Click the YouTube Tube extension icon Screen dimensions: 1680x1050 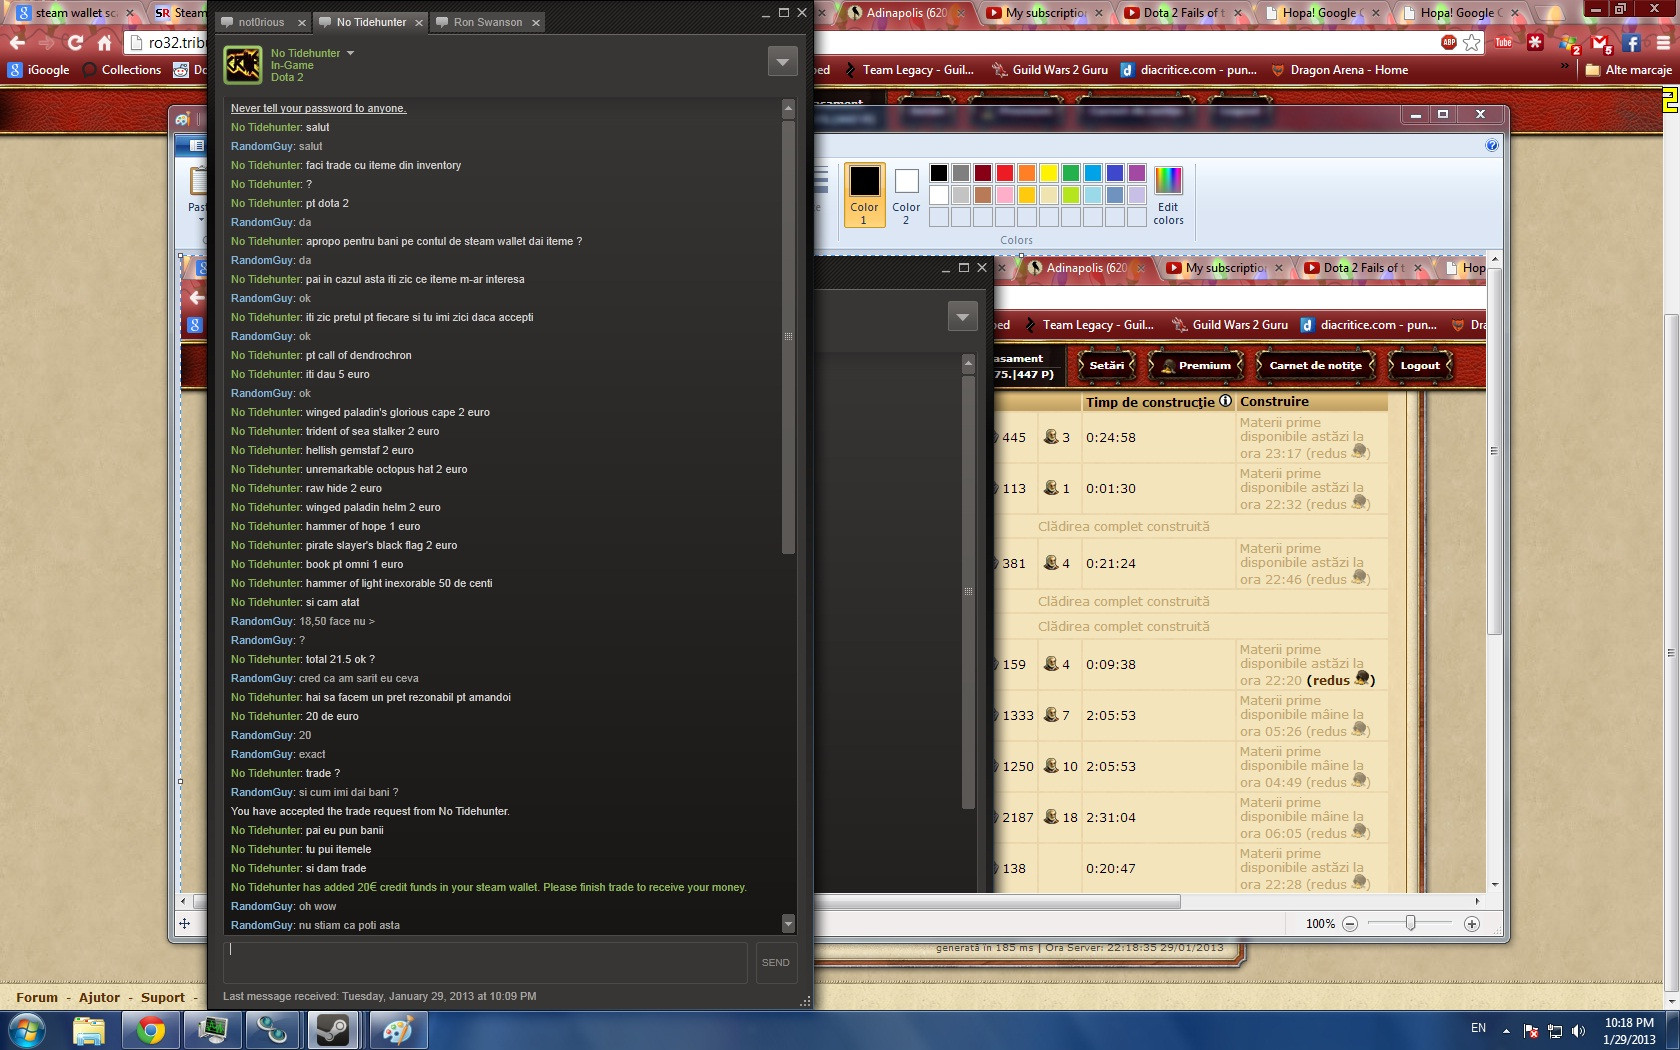coord(1503,42)
